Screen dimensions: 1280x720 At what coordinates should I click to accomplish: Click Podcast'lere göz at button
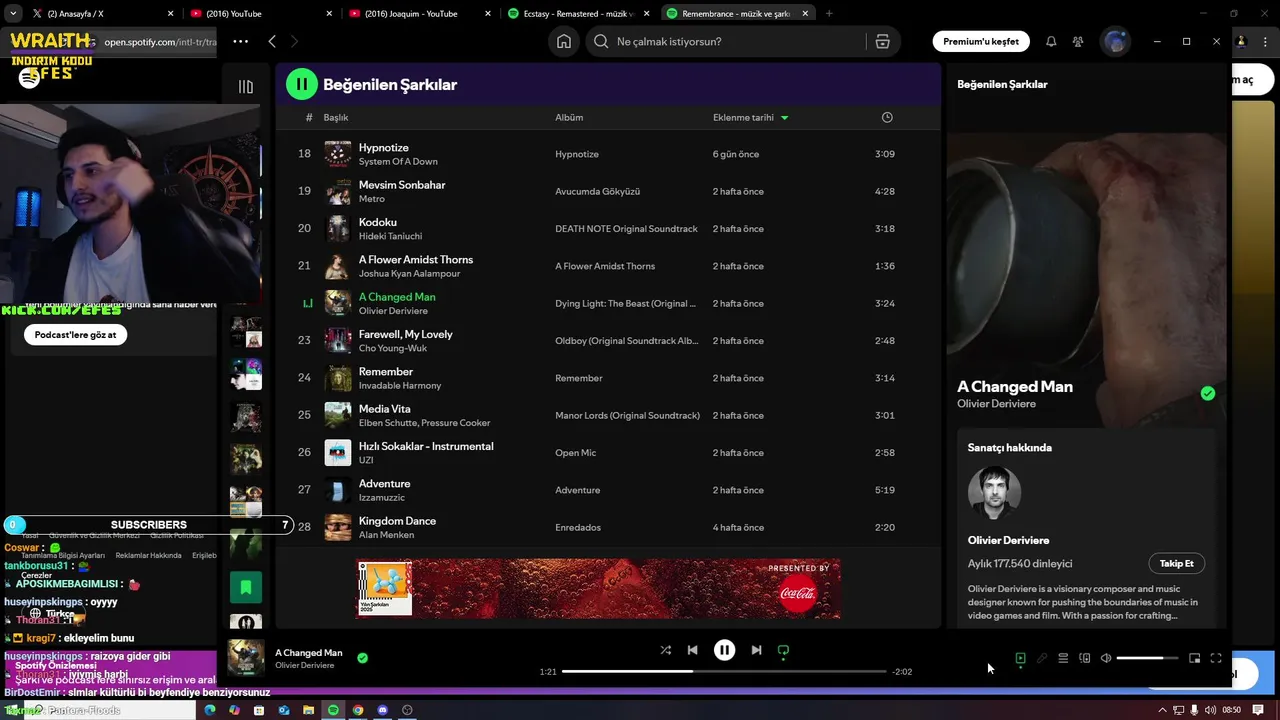(x=75, y=335)
